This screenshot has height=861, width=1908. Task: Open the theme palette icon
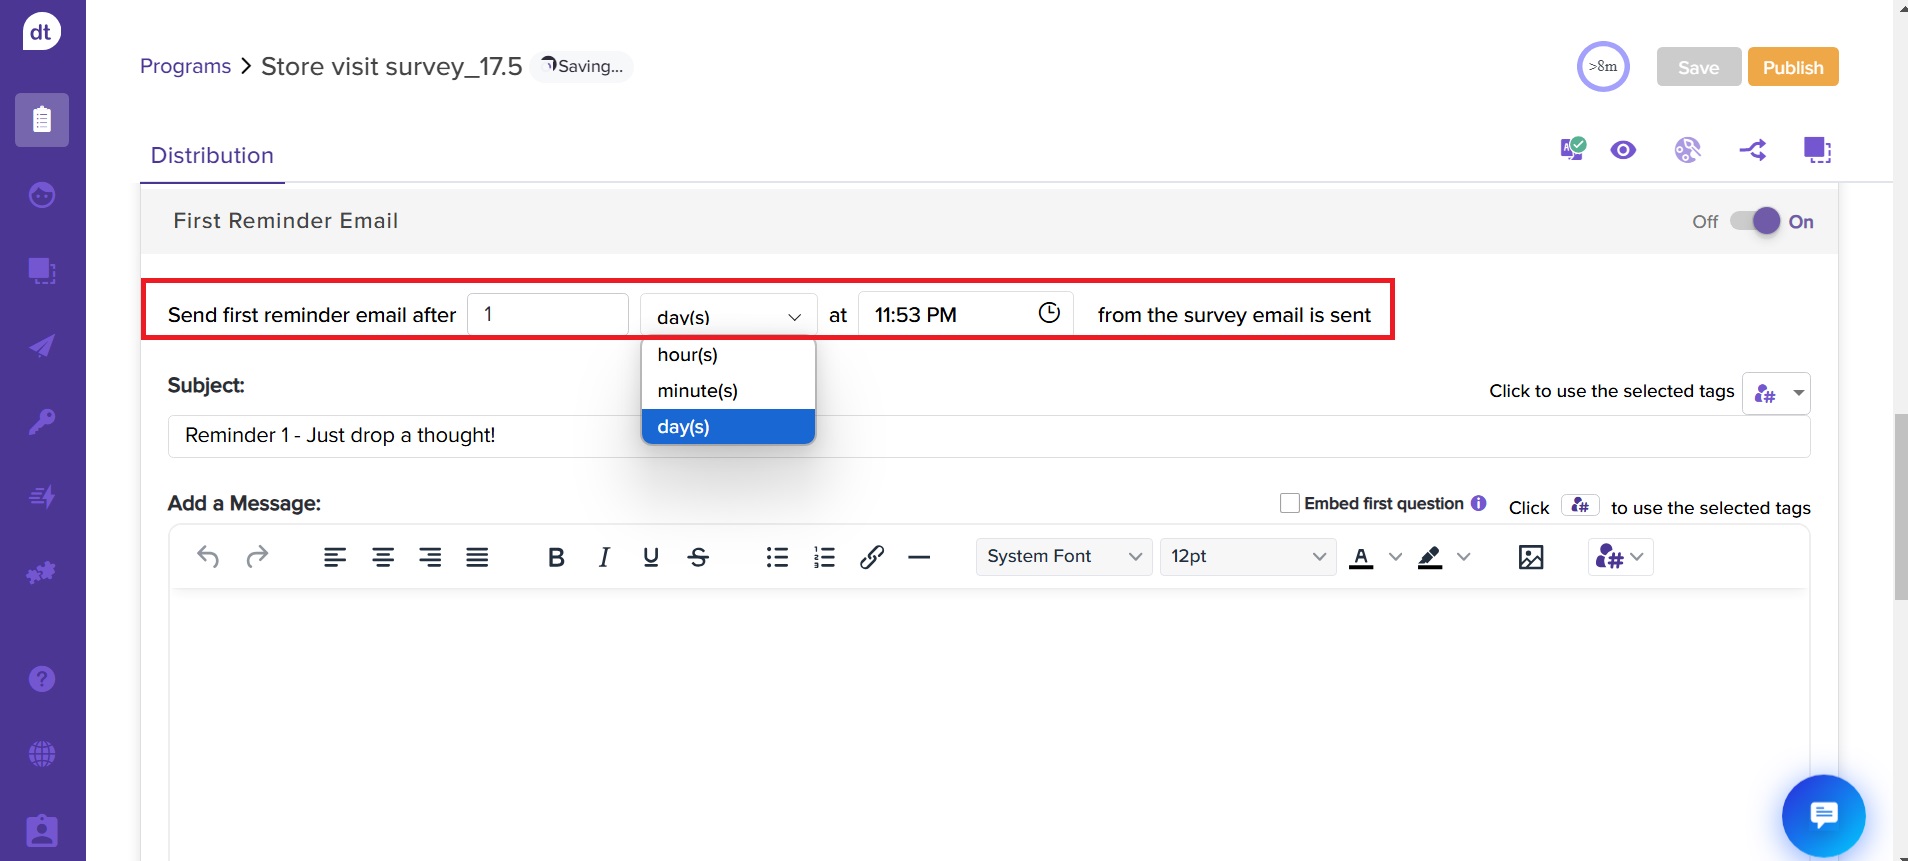tap(1687, 150)
